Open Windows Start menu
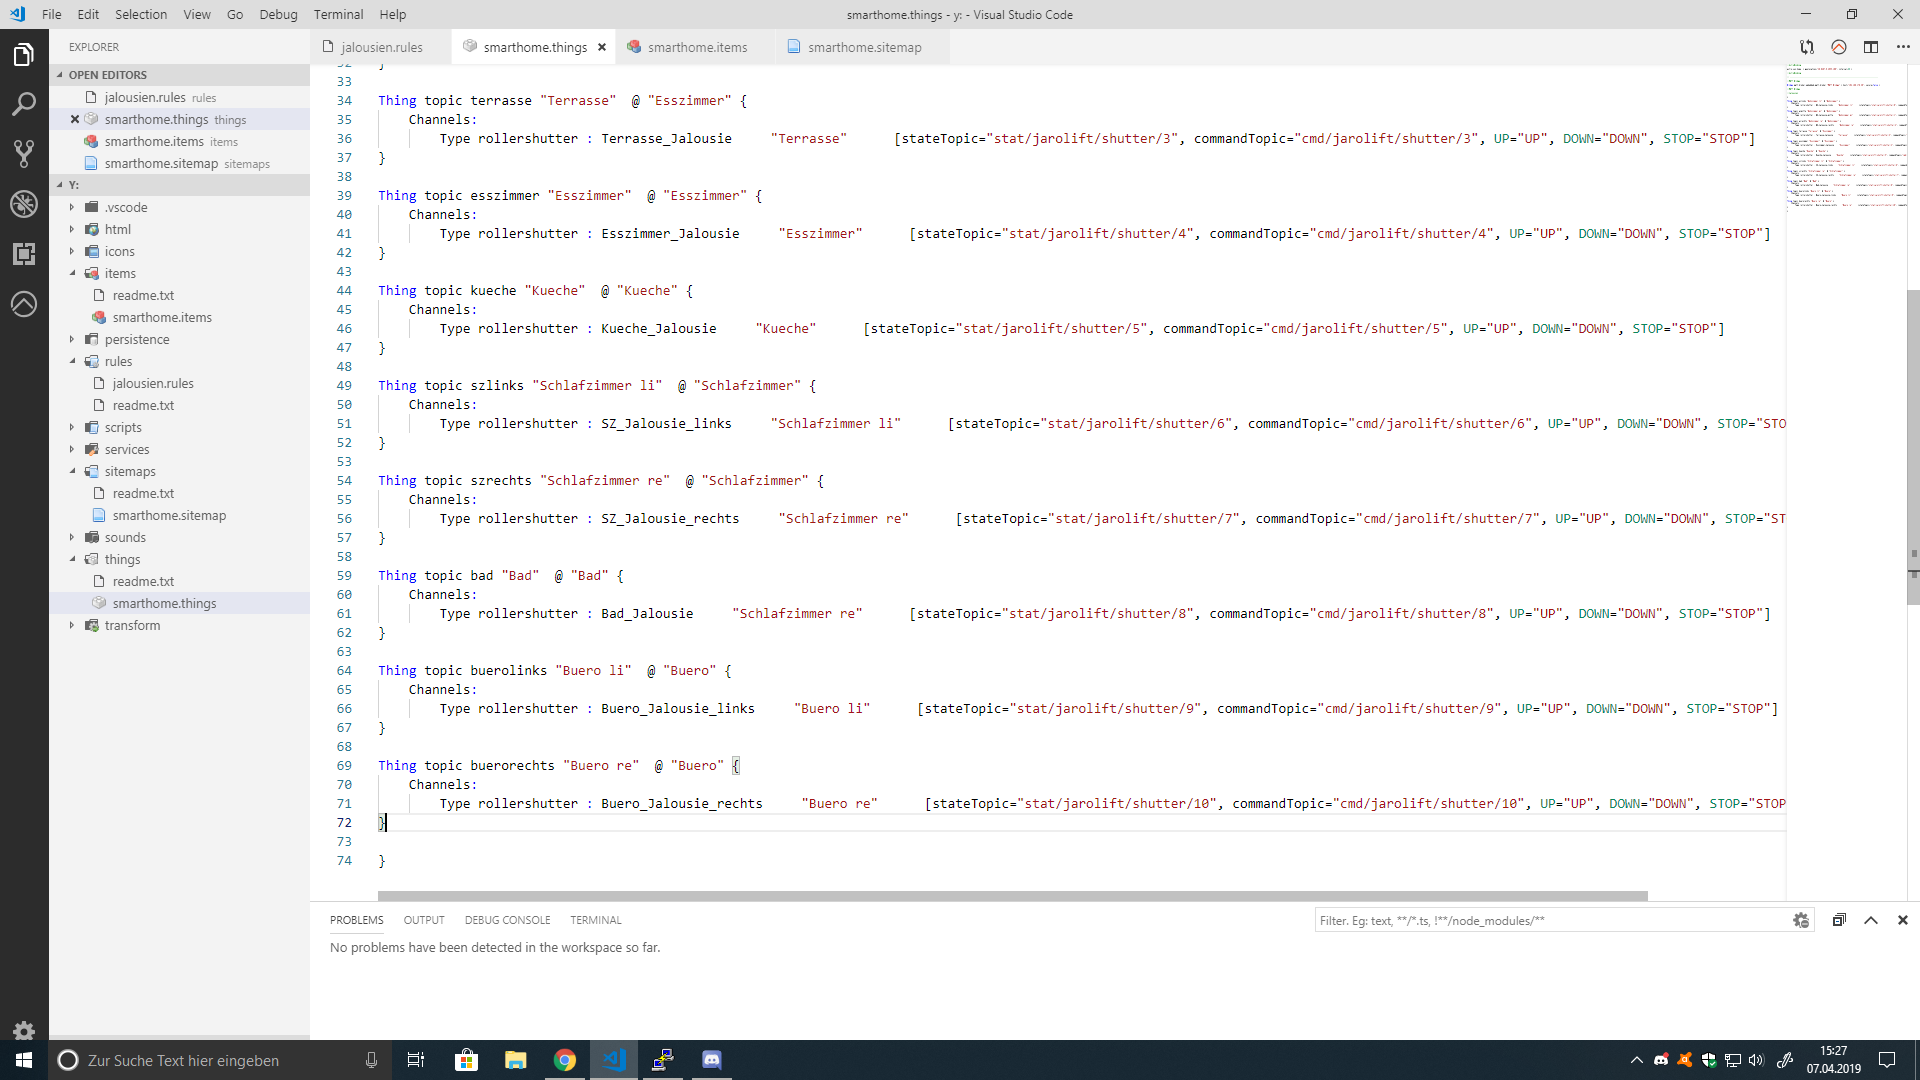 tap(24, 1060)
